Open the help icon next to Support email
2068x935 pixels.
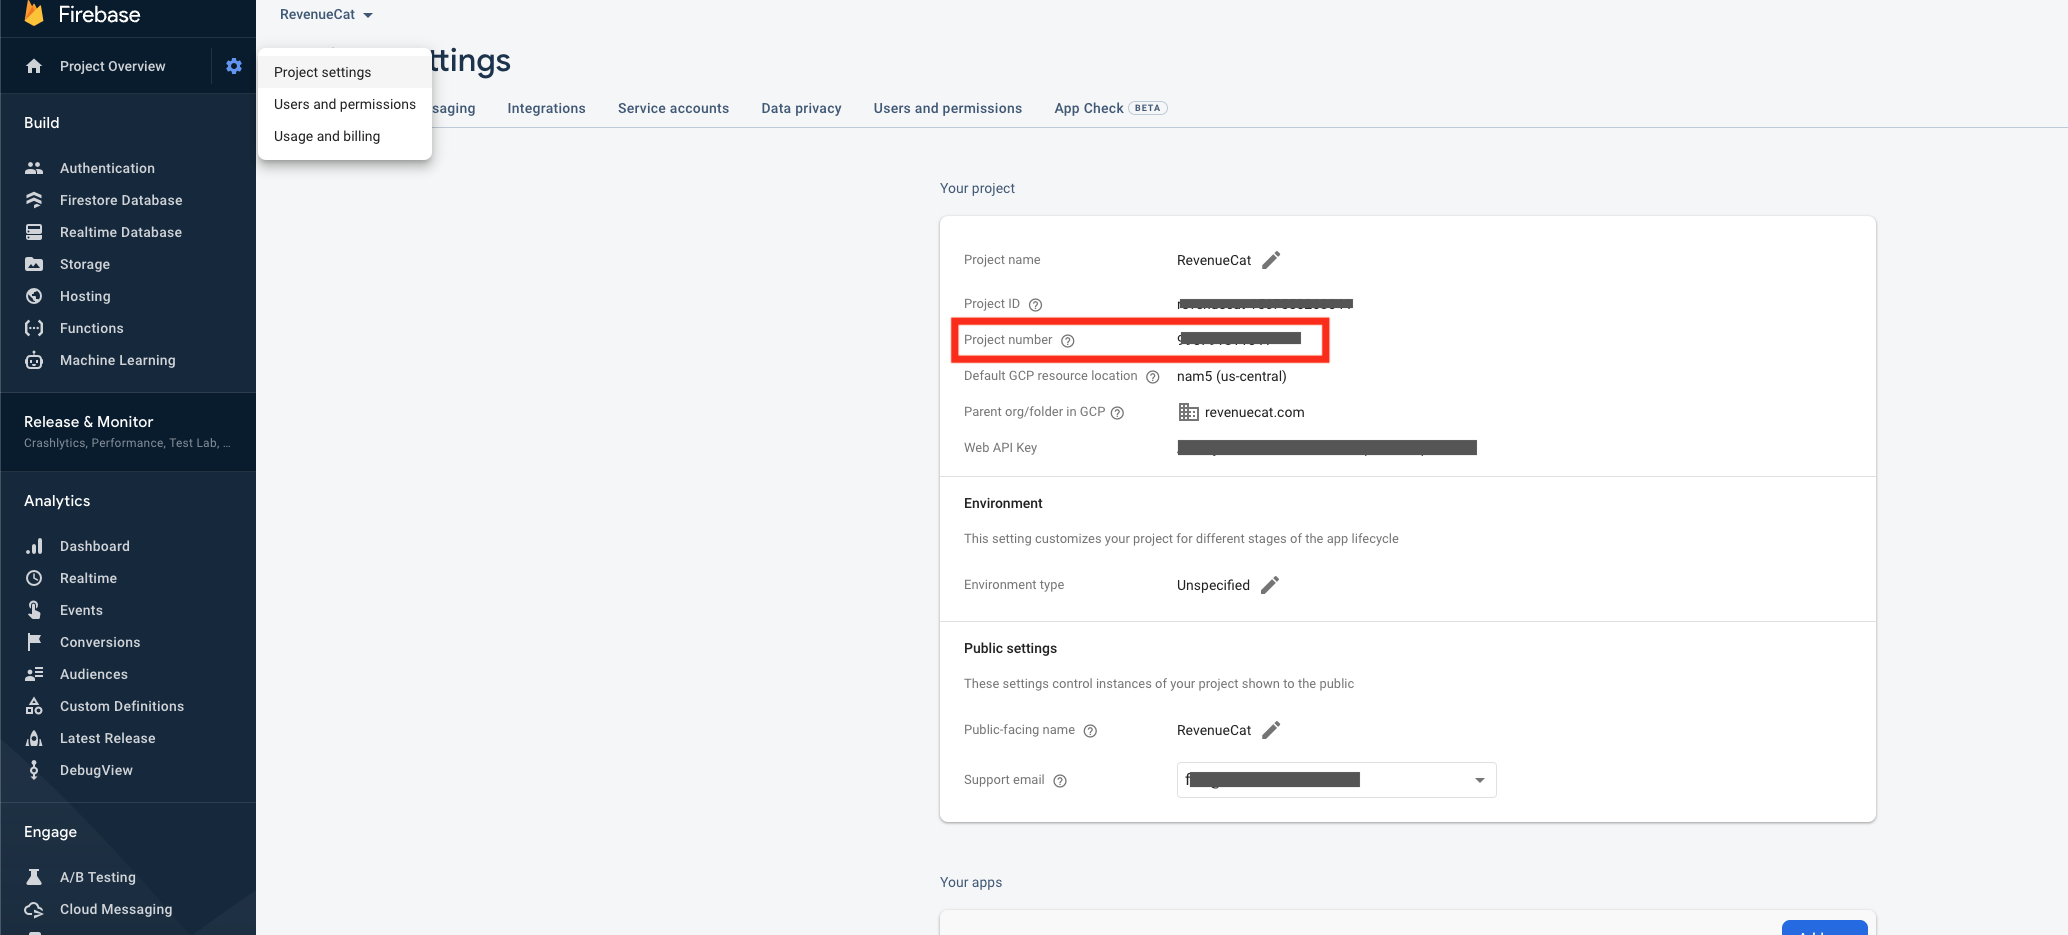point(1060,781)
